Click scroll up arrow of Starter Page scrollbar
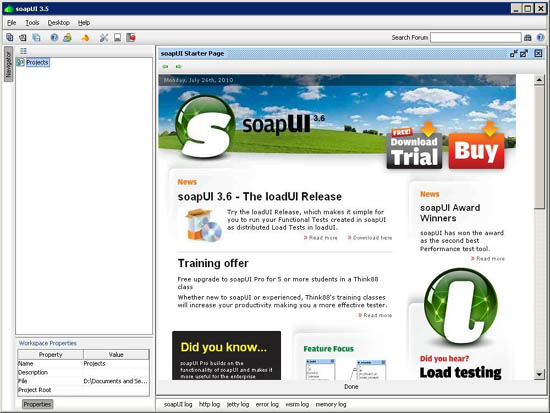 (539, 80)
